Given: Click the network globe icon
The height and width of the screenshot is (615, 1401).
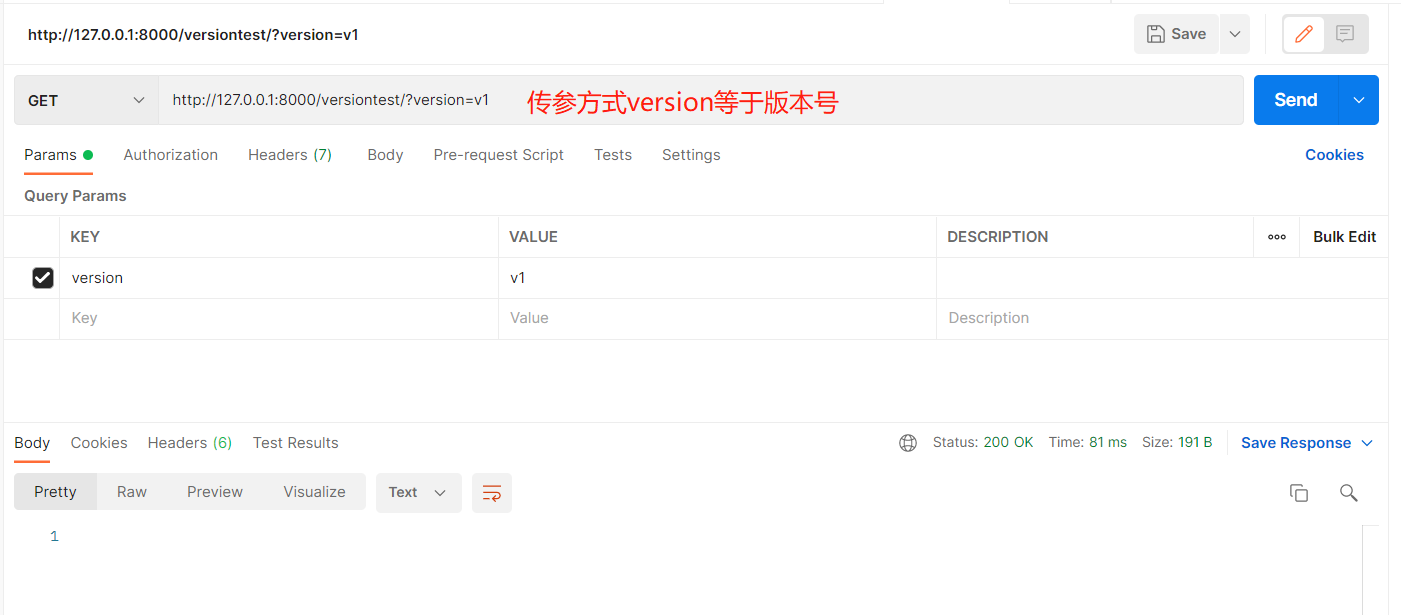Looking at the screenshot, I should 908,443.
